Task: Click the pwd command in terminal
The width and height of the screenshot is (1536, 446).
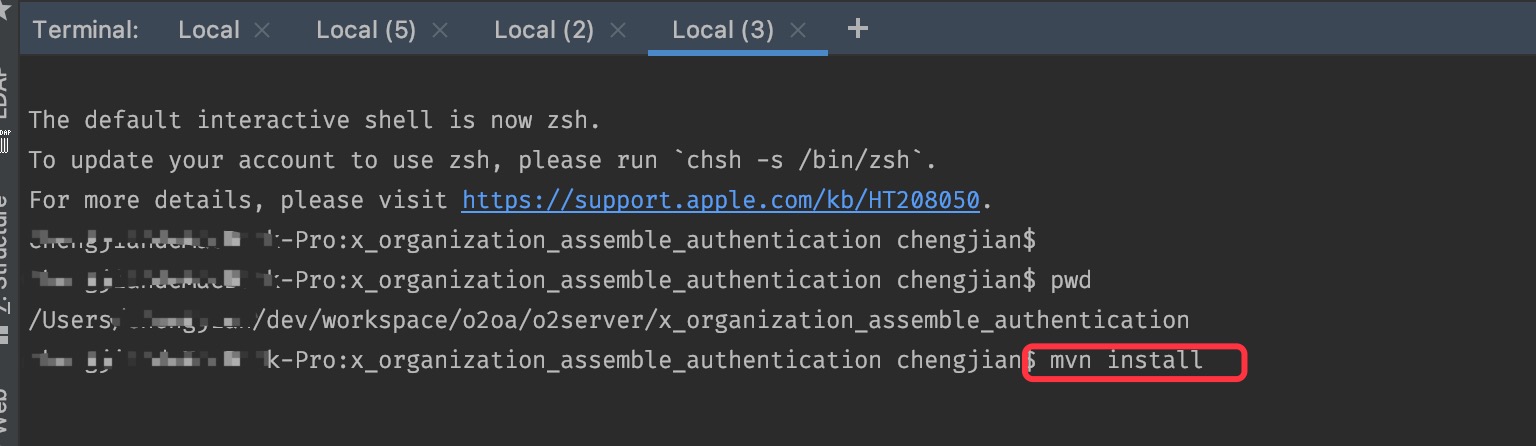Action: point(1070,280)
